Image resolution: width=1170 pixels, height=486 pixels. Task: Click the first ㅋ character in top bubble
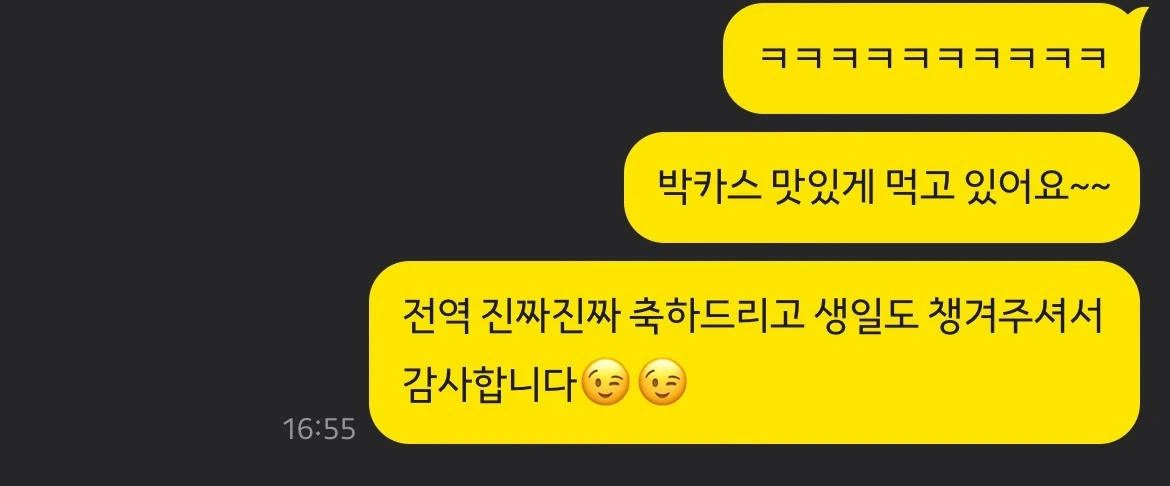click(x=773, y=58)
